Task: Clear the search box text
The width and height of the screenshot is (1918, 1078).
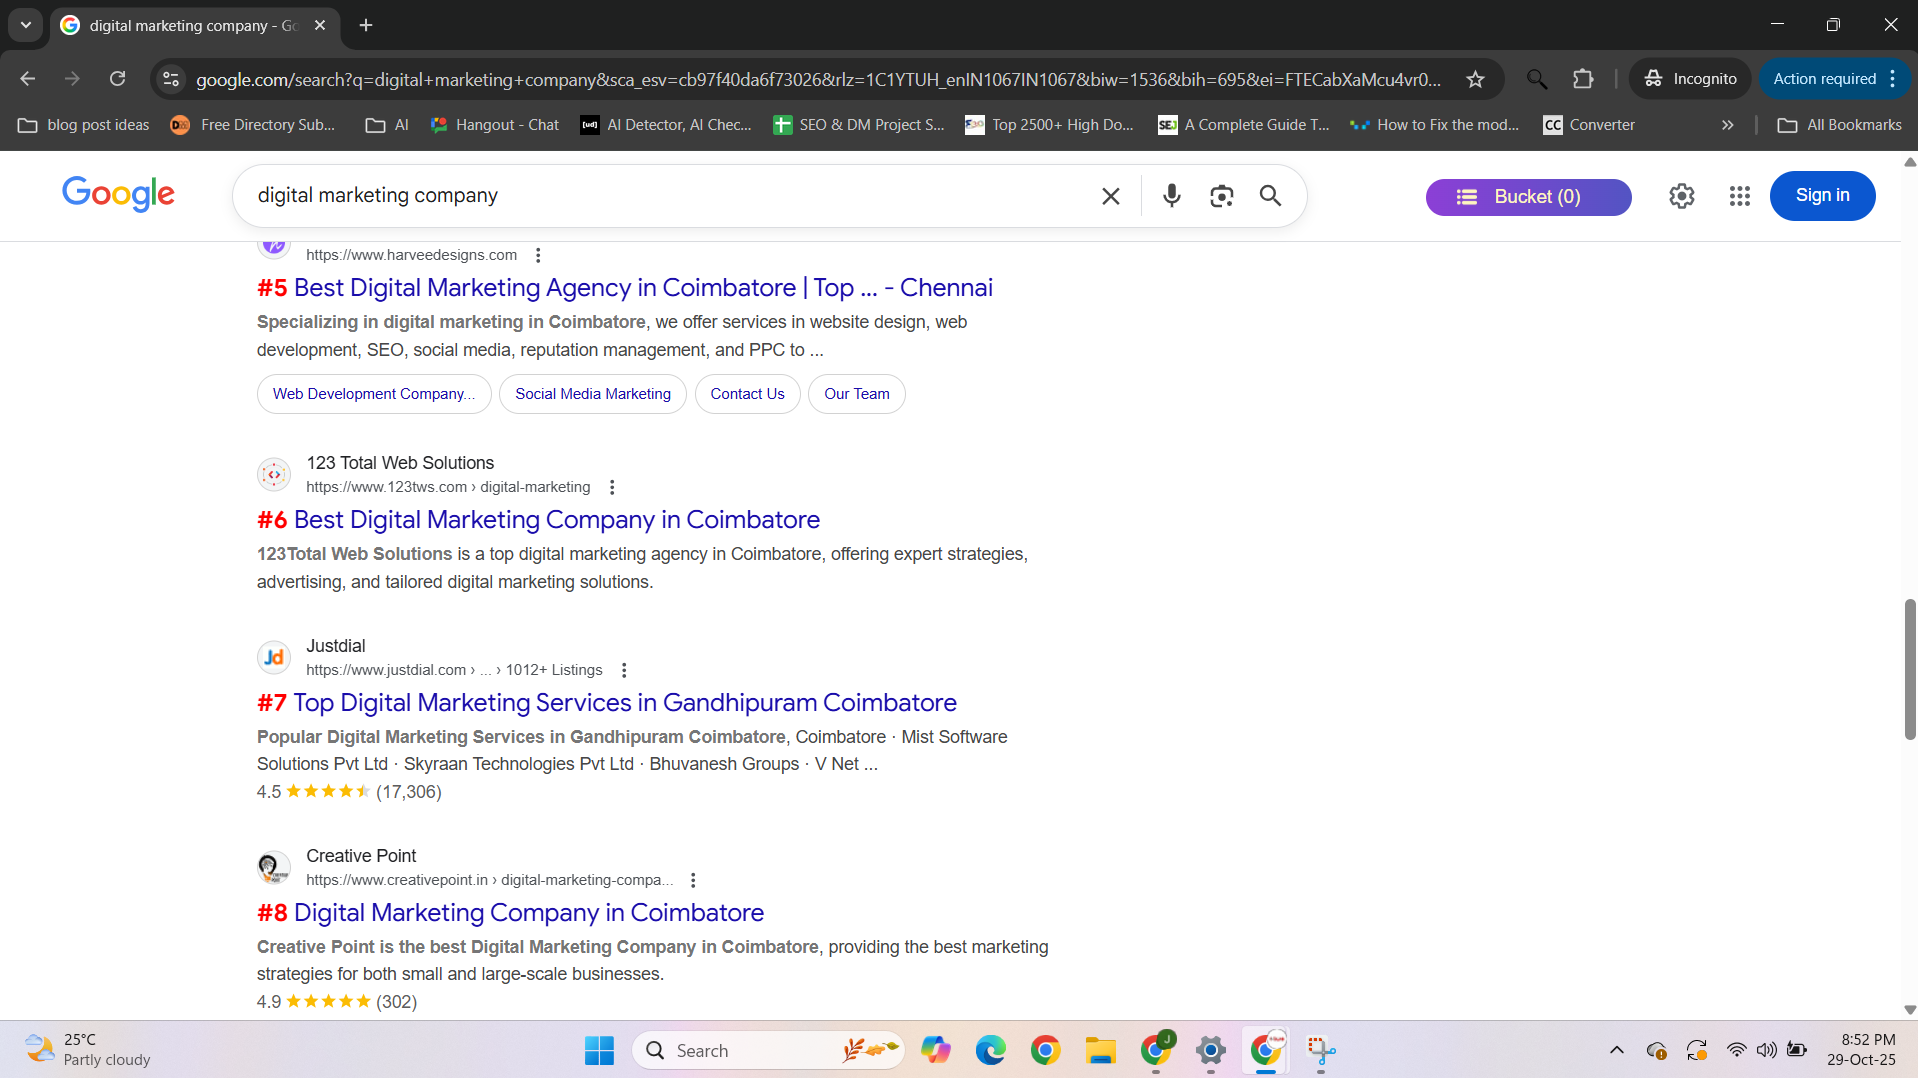Action: click(1110, 196)
